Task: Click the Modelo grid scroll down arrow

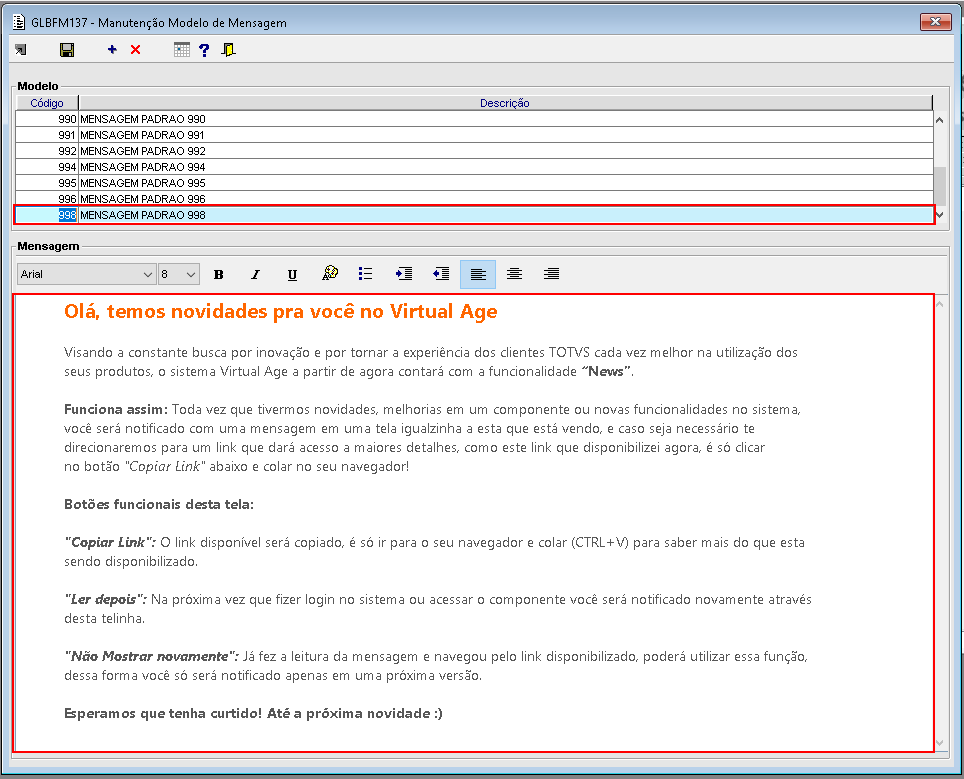Action: pos(939,215)
